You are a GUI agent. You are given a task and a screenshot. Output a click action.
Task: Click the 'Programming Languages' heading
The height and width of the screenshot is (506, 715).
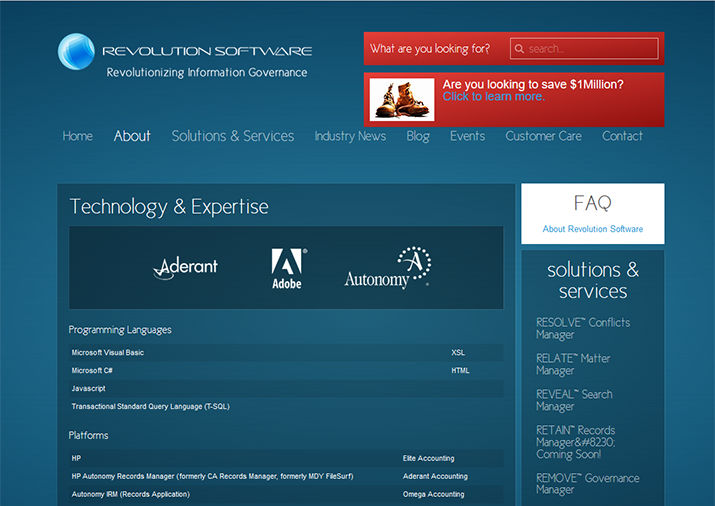(120, 330)
